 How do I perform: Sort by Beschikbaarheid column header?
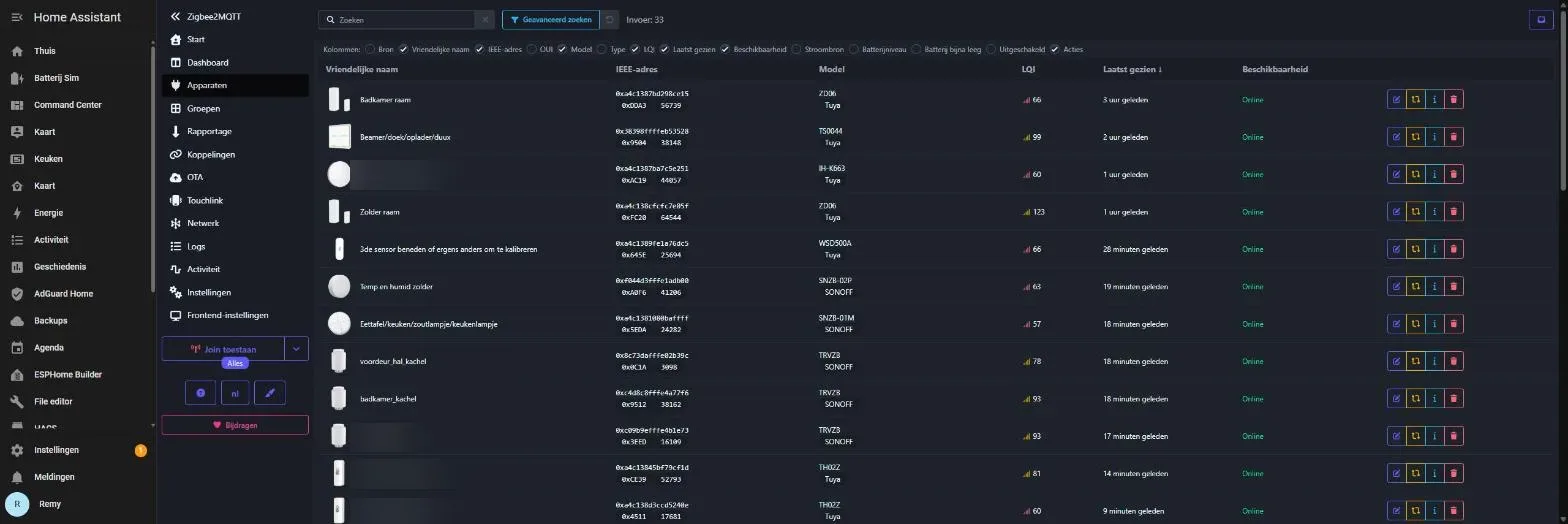coord(1275,70)
